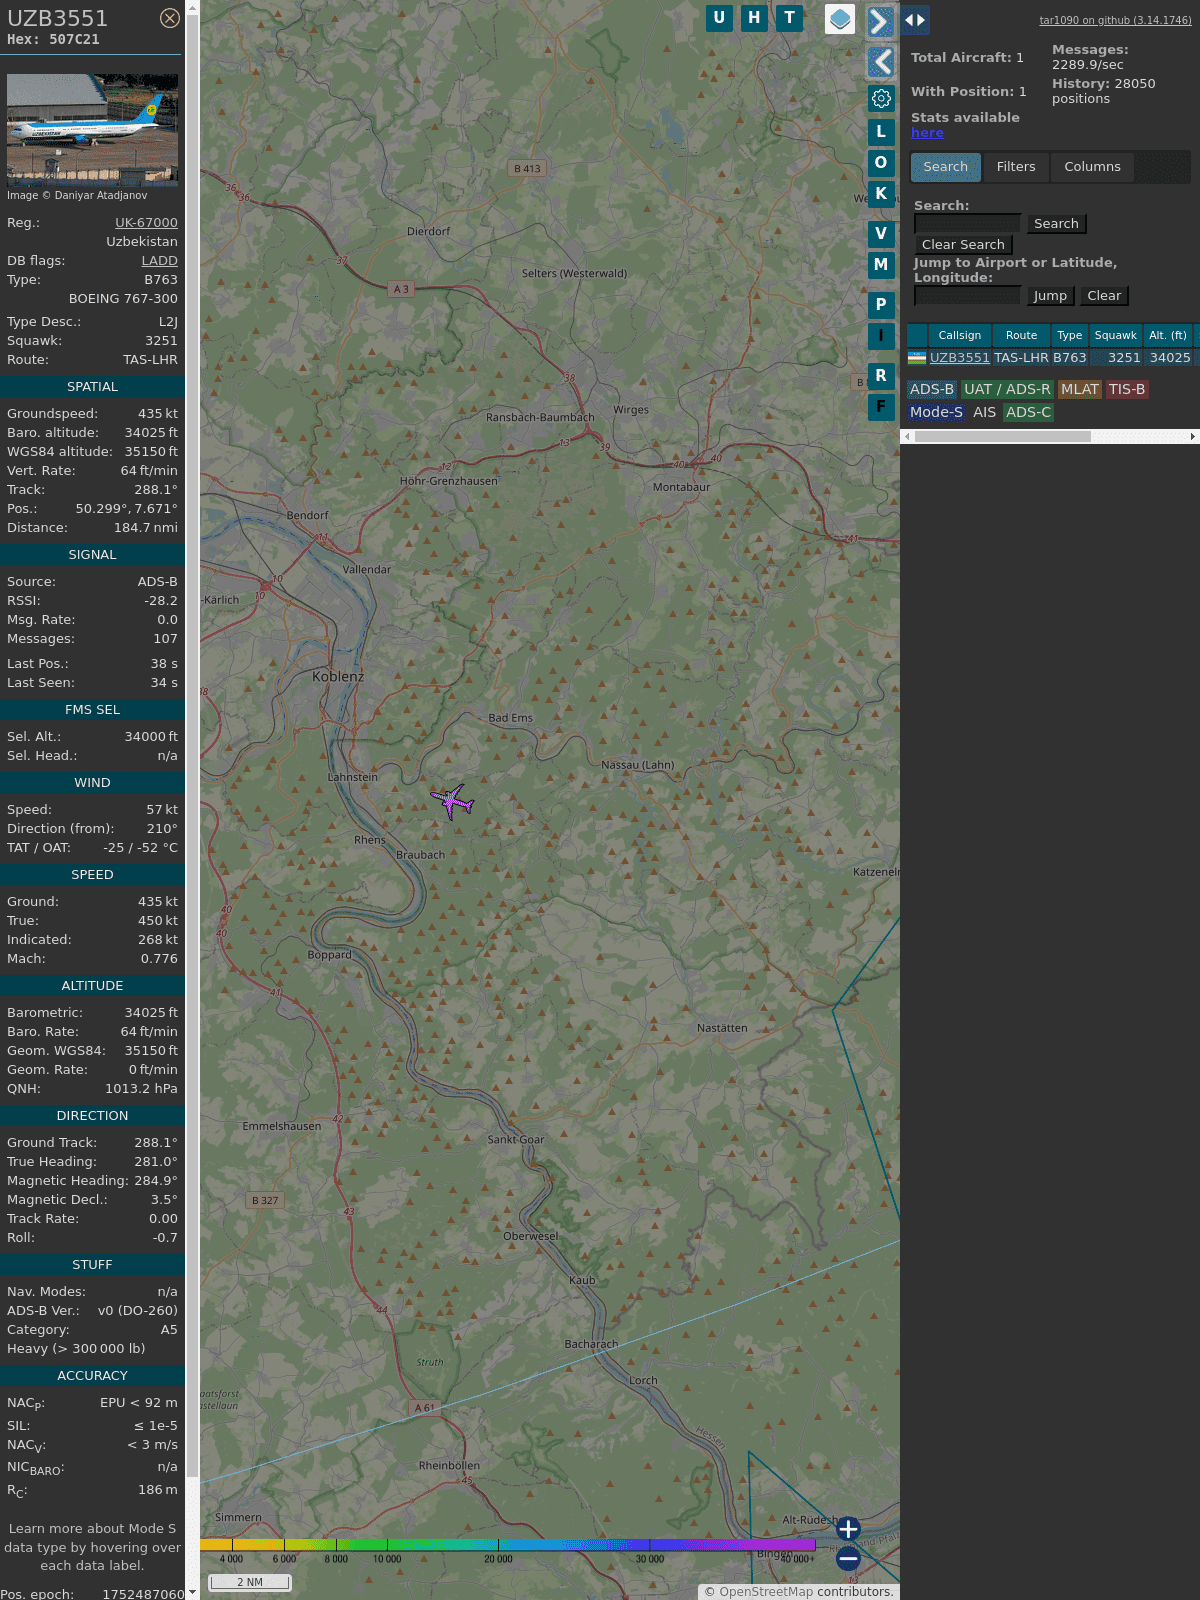
Task: Toggle the L labels button
Action: tap(881, 131)
